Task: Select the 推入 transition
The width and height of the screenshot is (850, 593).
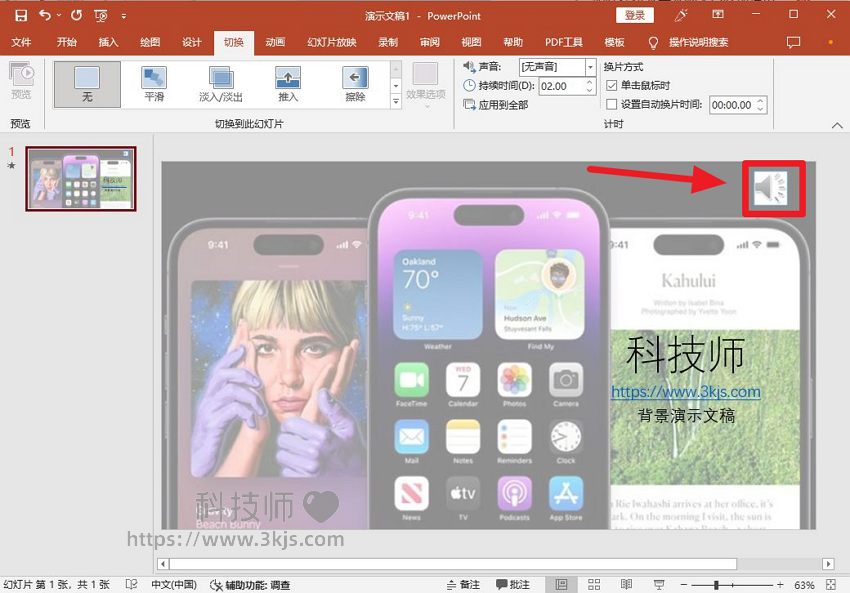Action: click(x=288, y=84)
